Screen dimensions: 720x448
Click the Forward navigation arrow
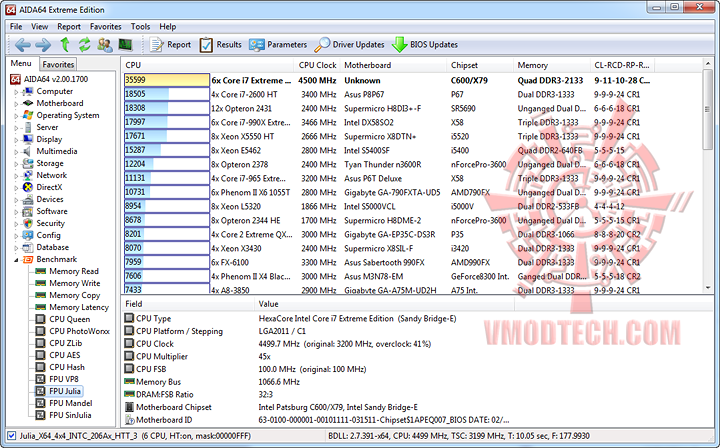(x=43, y=45)
